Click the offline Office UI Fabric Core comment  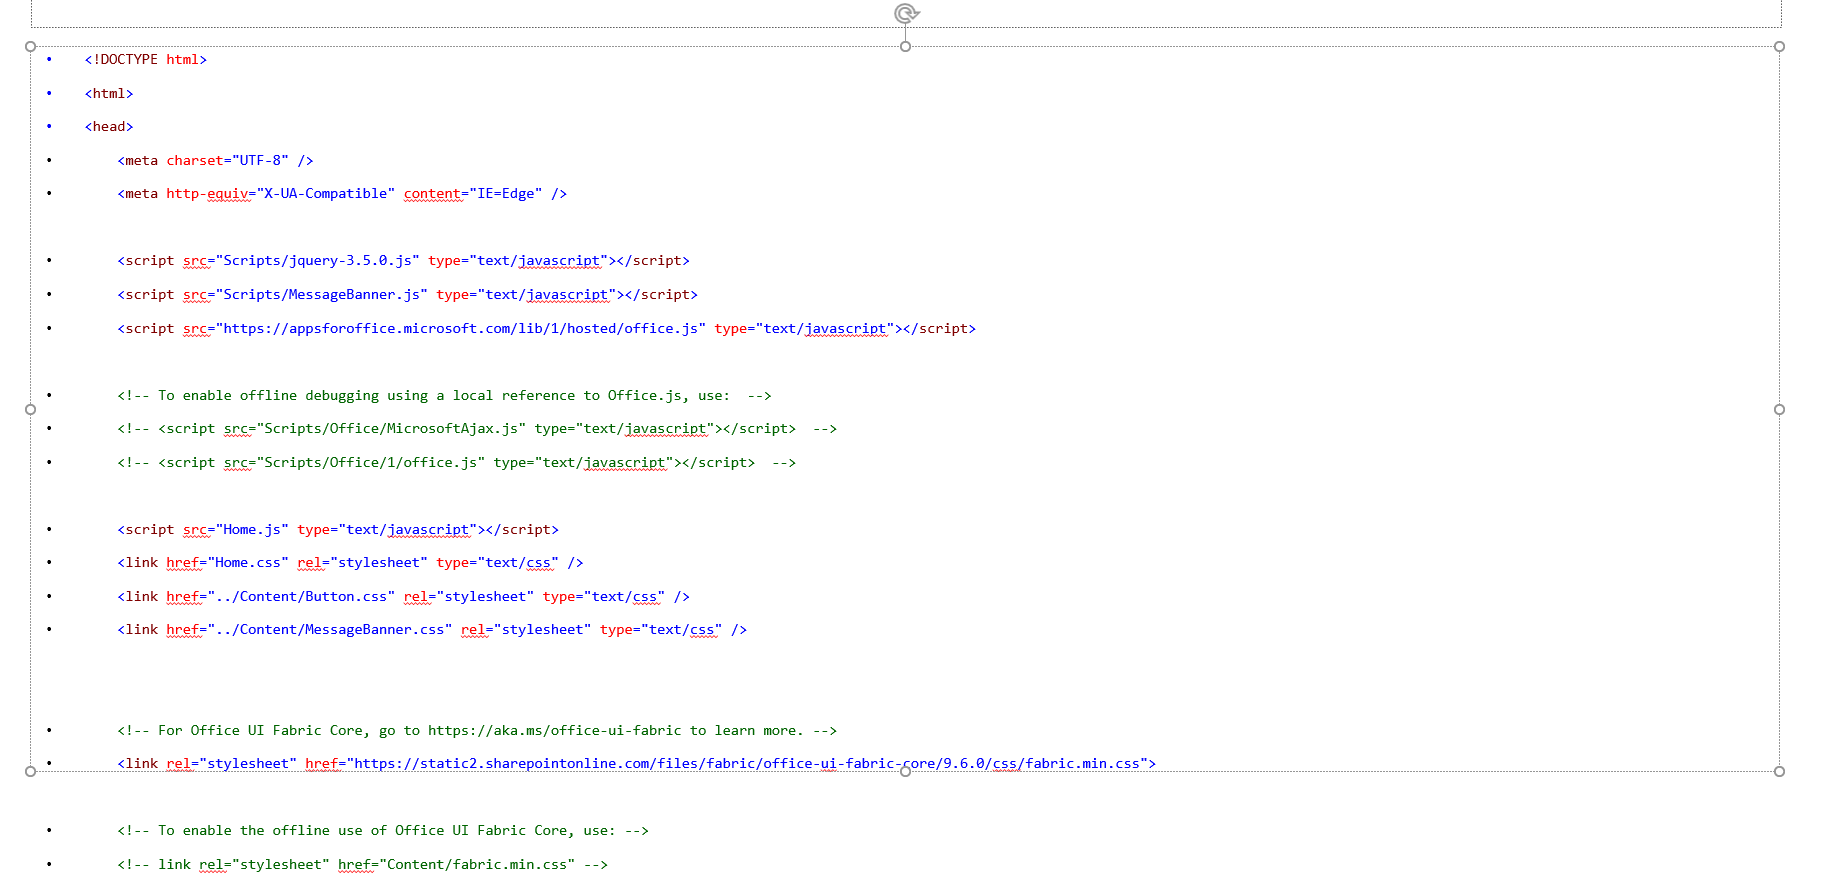tap(383, 831)
